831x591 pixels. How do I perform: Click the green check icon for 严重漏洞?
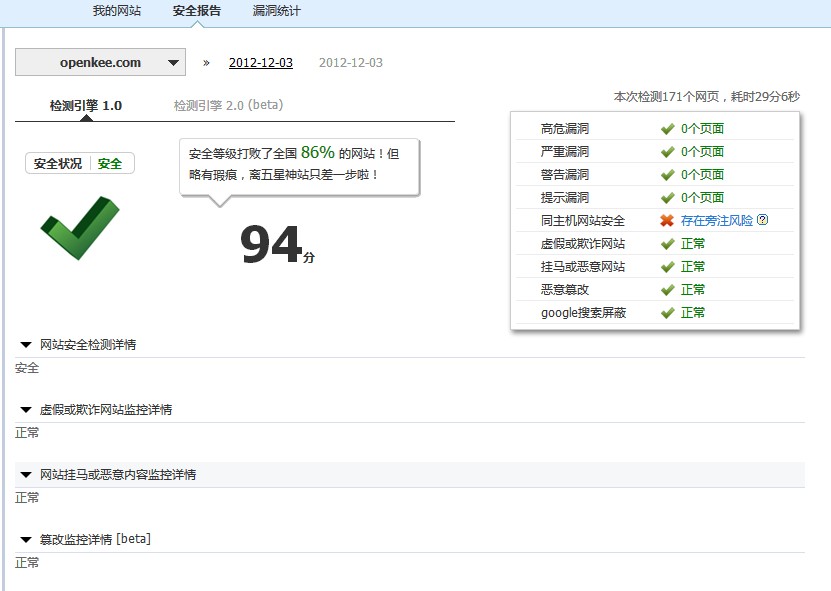[x=667, y=151]
